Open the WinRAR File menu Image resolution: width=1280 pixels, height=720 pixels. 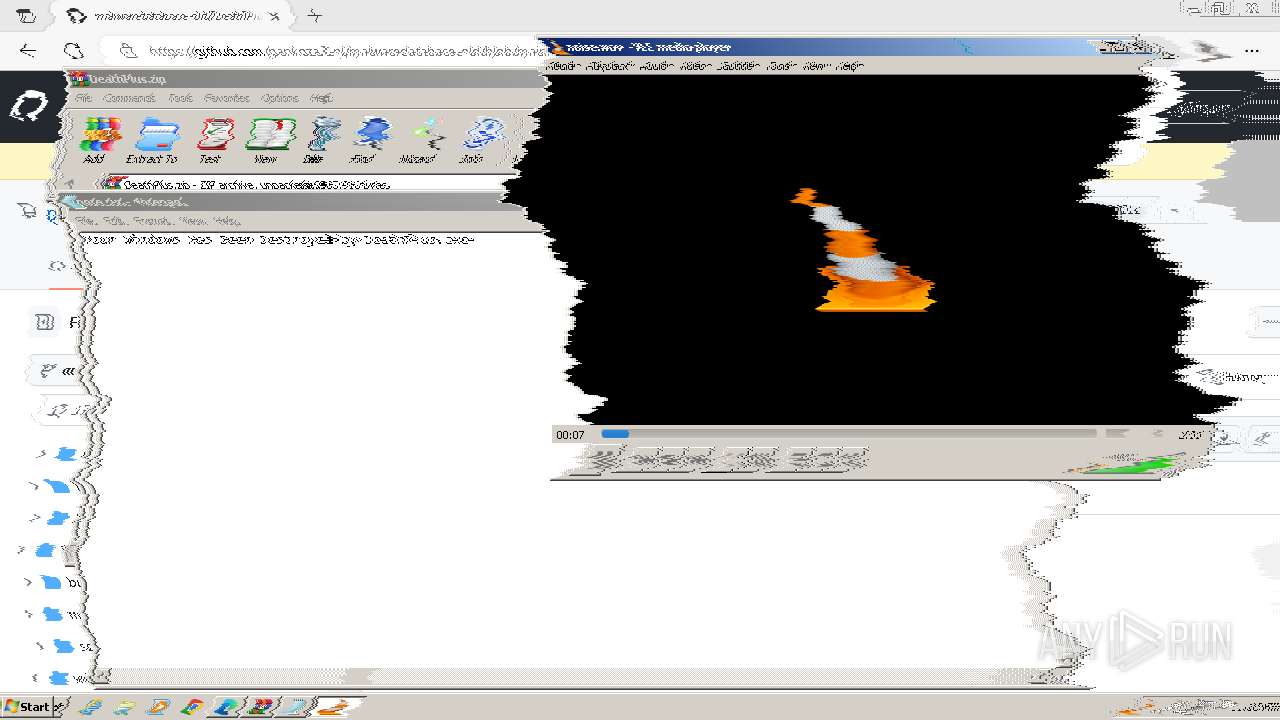84,98
